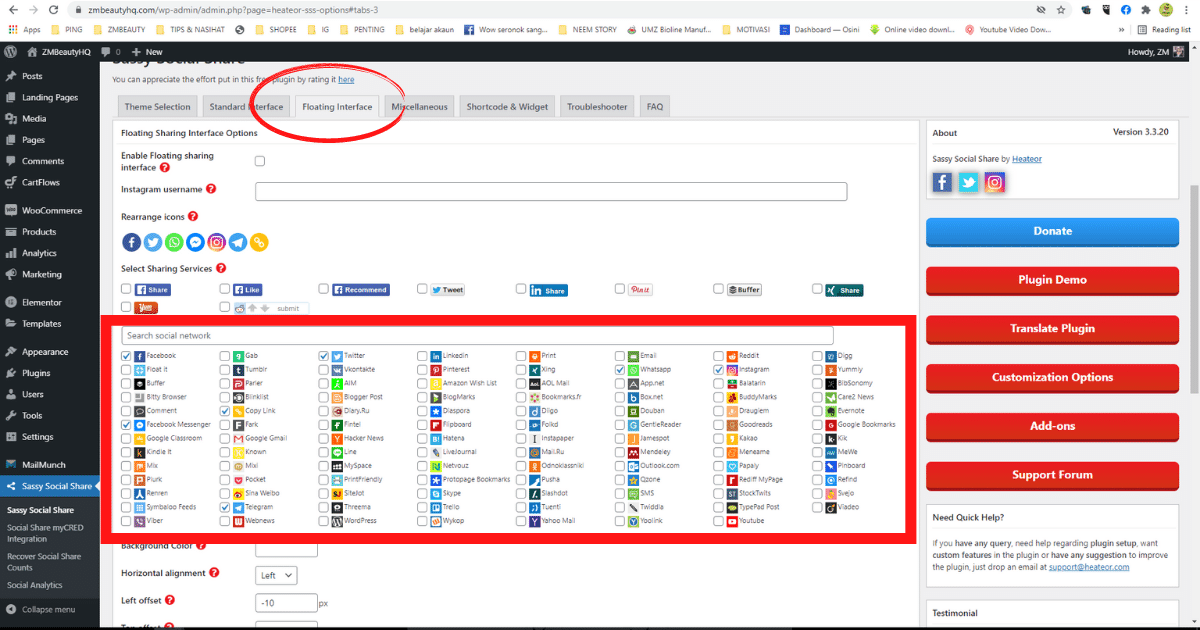This screenshot has width=1200, height=630.
Task: Click the Left offset value field
Action: [x=286, y=603]
